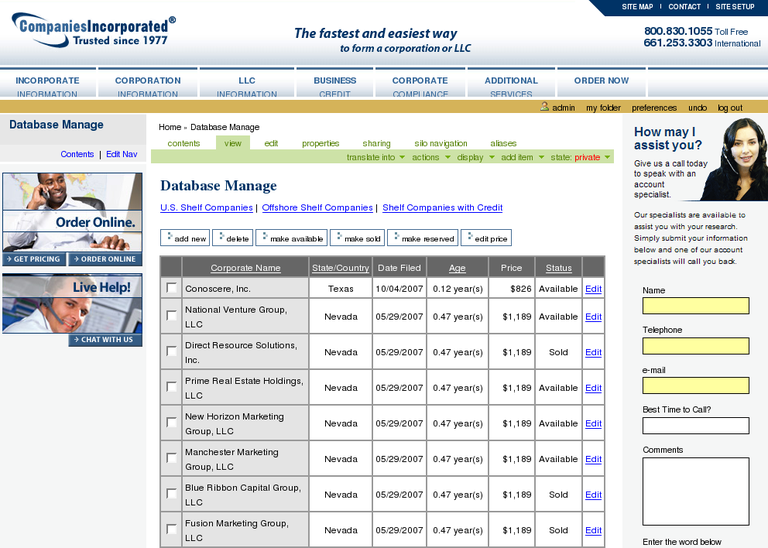Screen dimensions: 768x548
Task: Open Shelf Companies with Credit link
Action: point(442,208)
